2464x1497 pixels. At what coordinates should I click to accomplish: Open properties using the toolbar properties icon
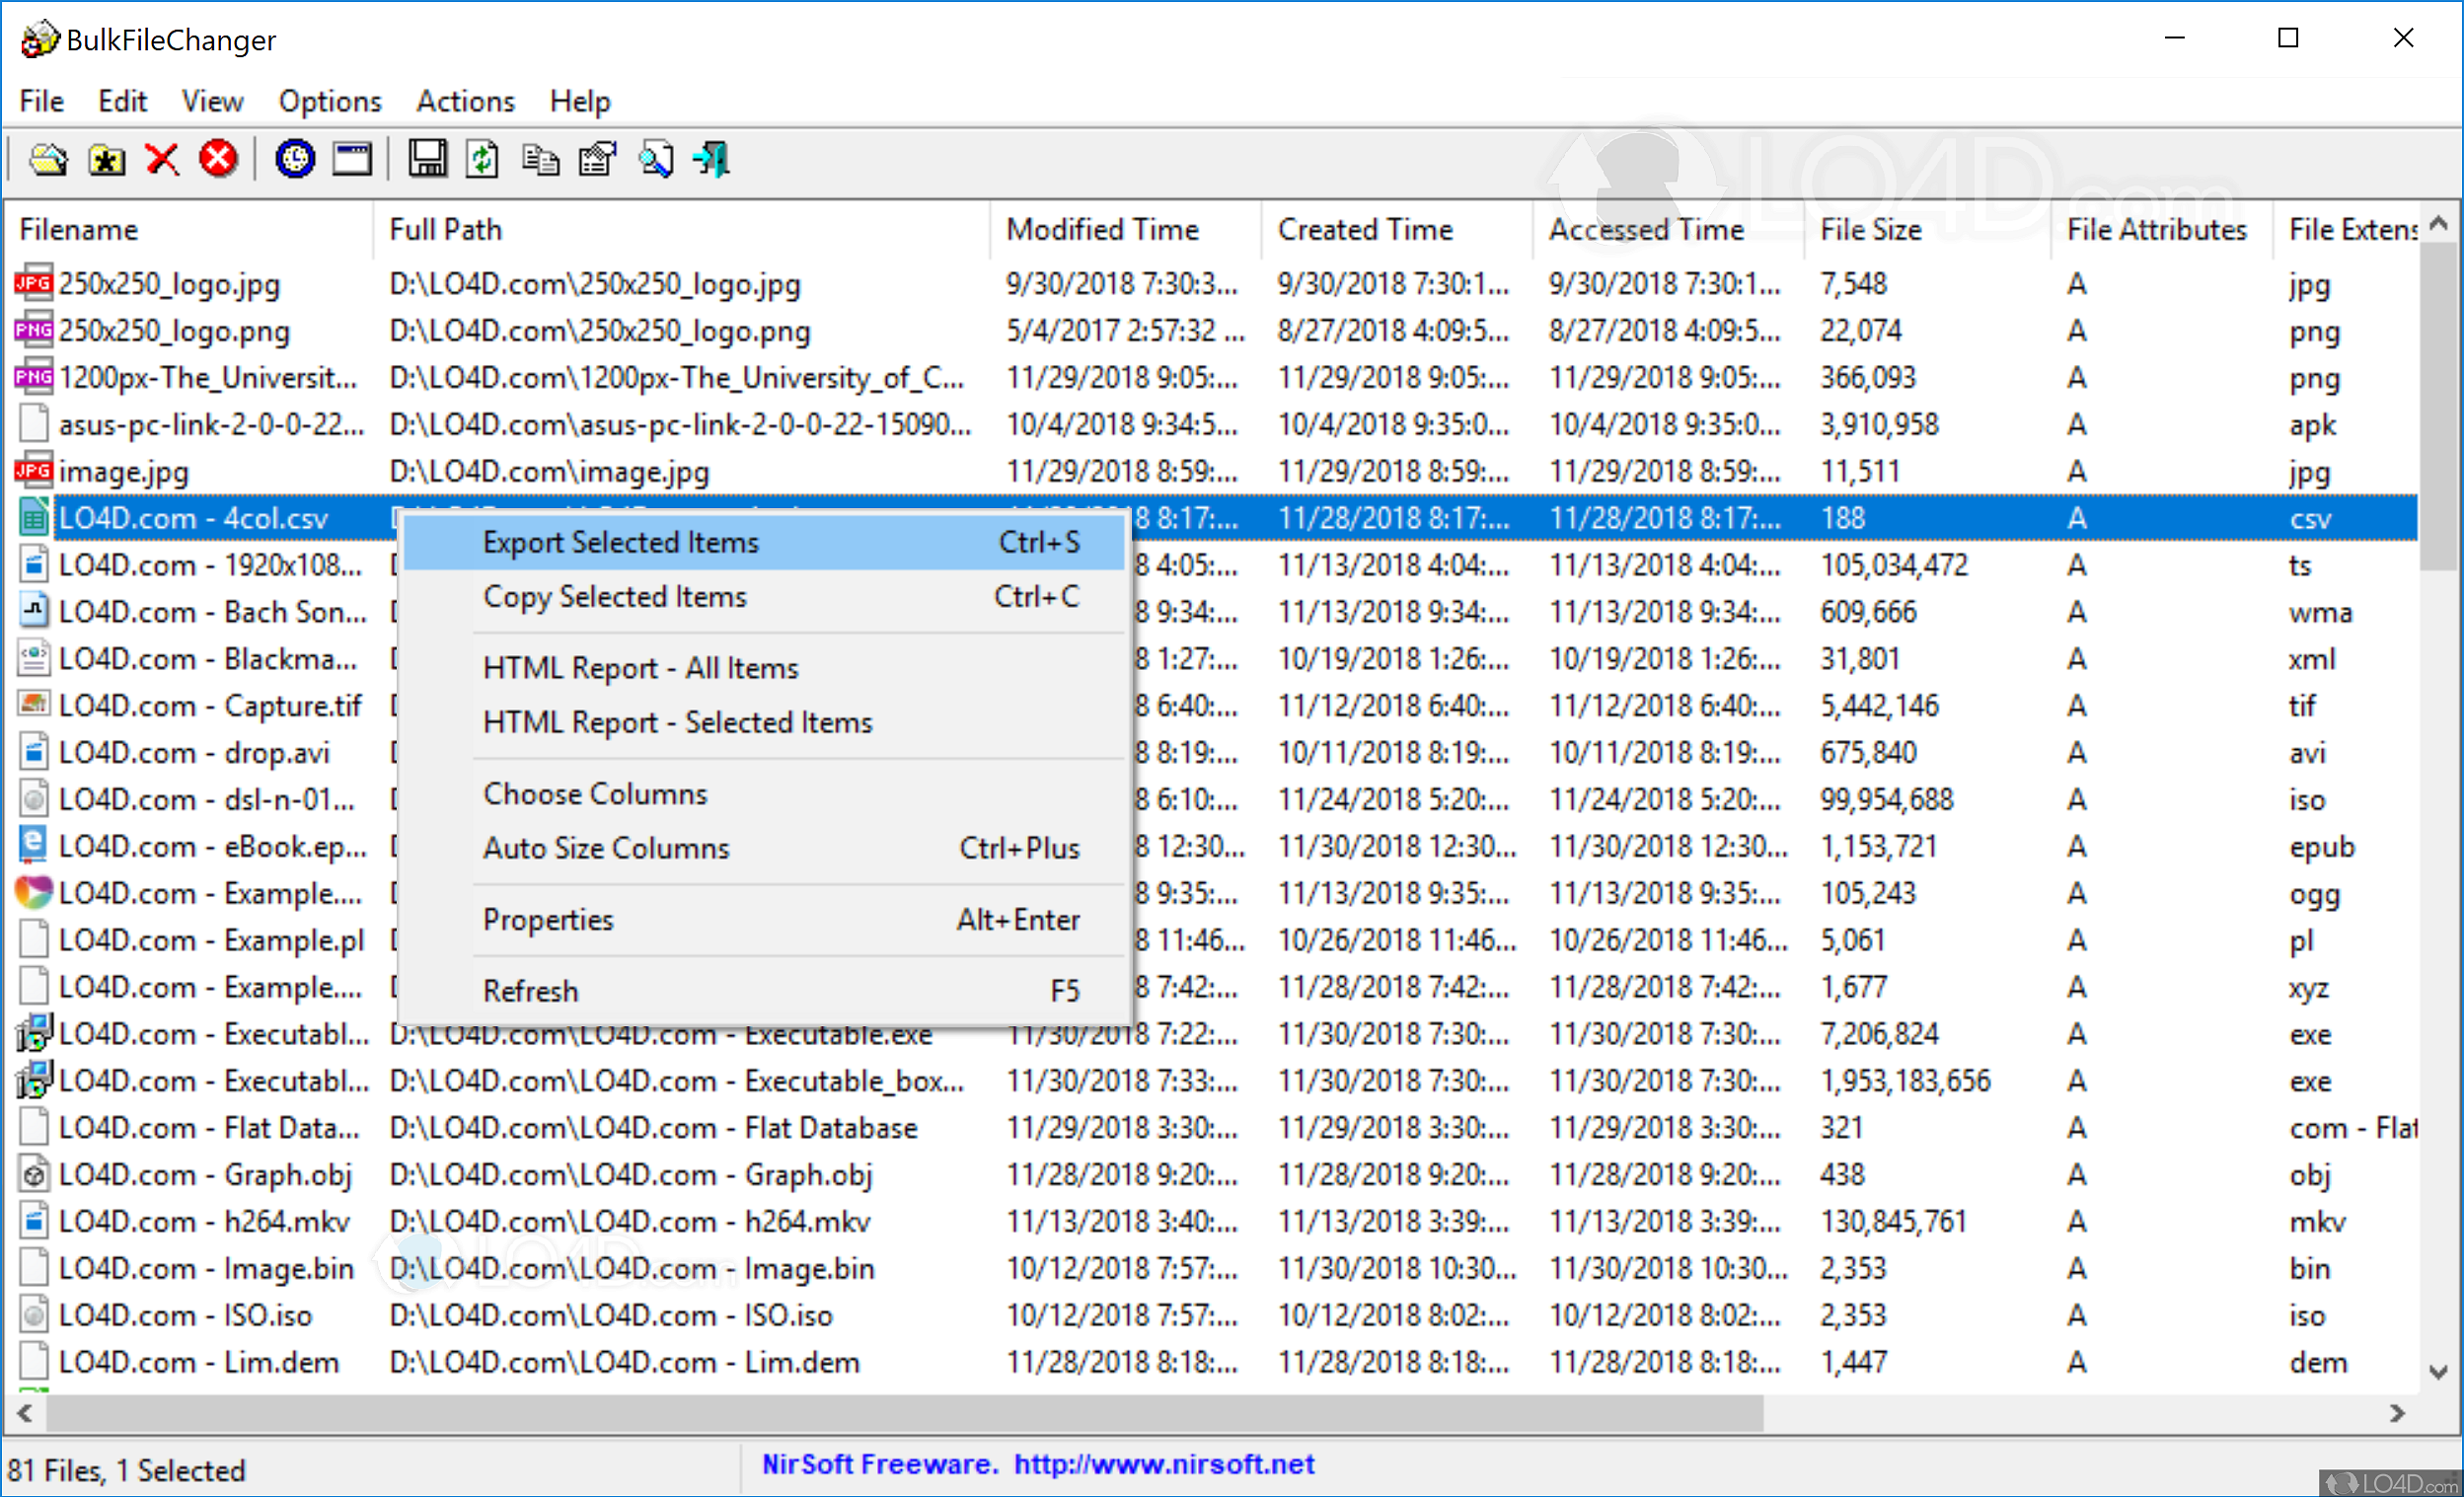click(x=596, y=159)
